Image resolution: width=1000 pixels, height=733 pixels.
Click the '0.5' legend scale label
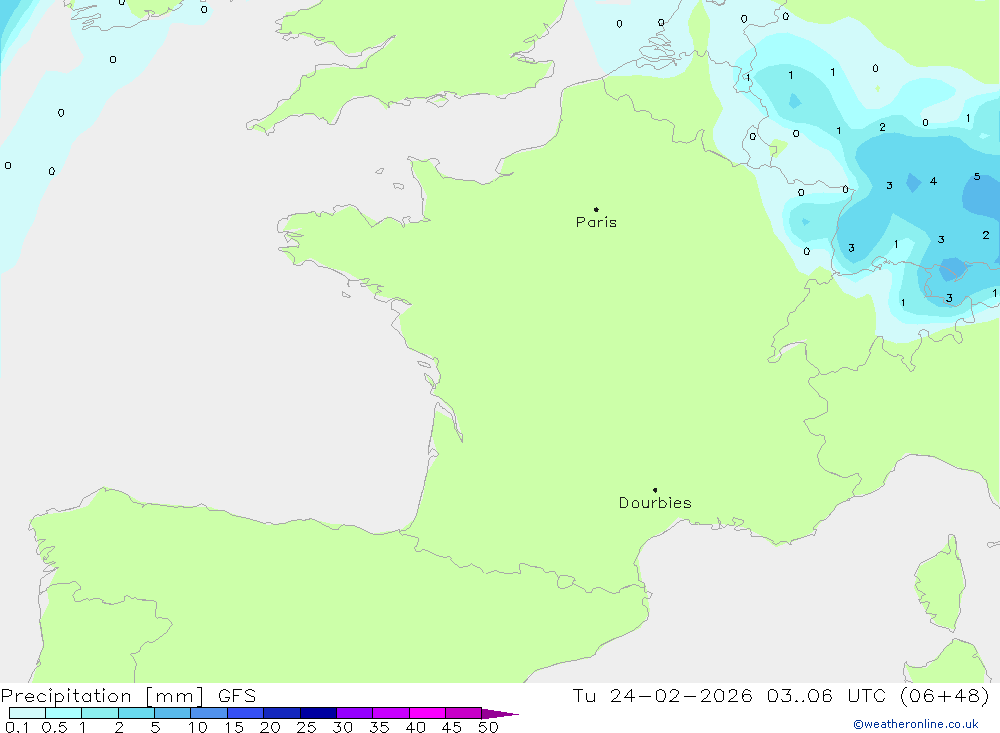[x=54, y=727]
